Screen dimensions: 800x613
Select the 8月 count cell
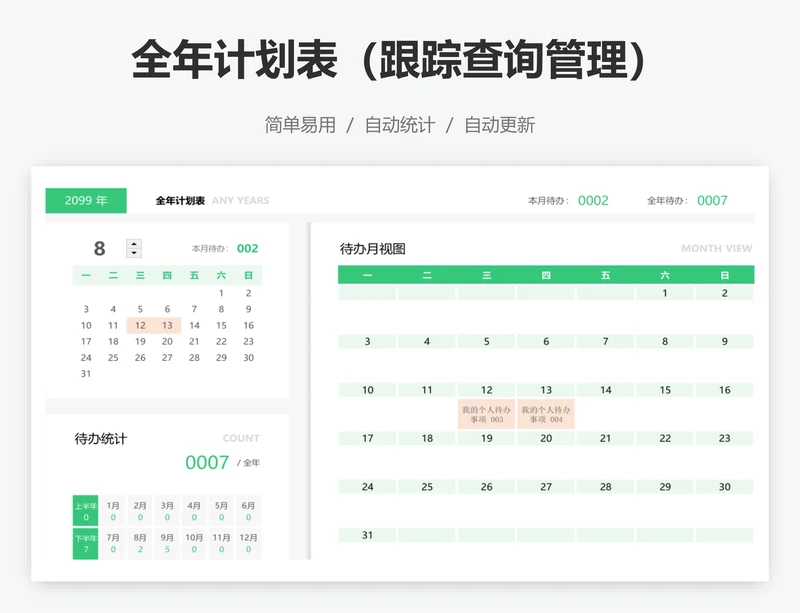click(140, 544)
